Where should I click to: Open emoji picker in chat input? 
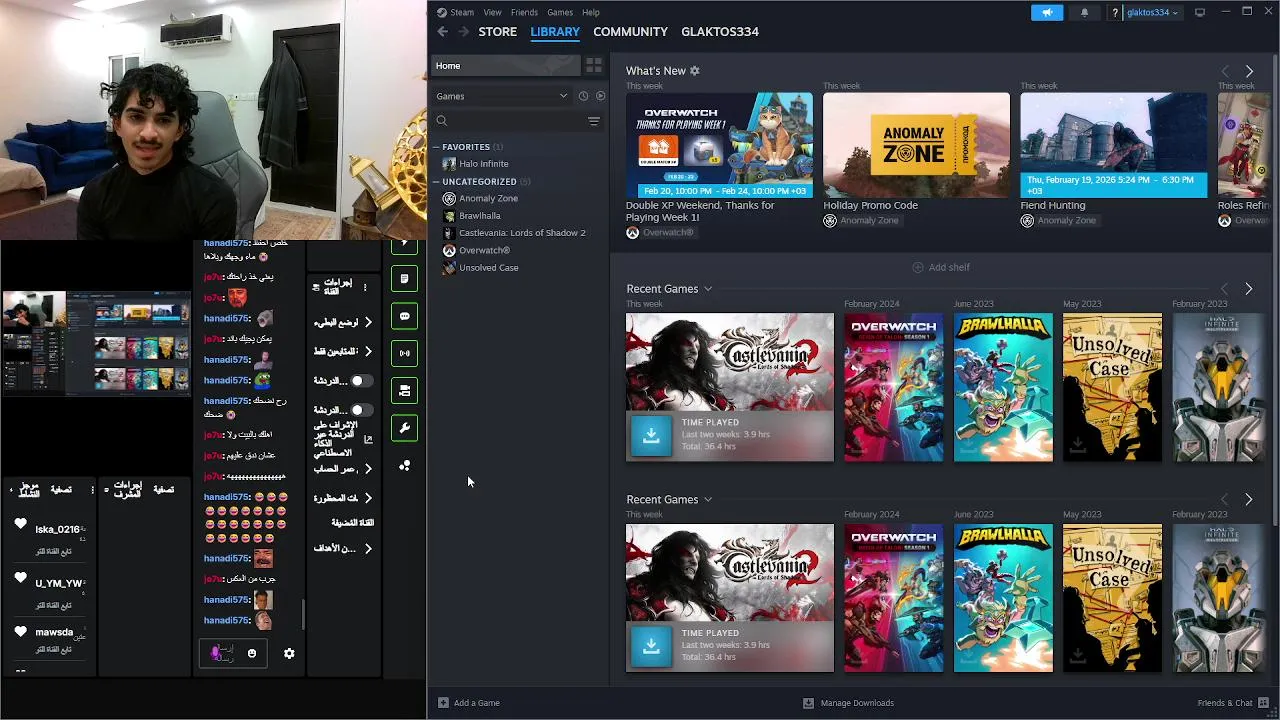pos(252,653)
